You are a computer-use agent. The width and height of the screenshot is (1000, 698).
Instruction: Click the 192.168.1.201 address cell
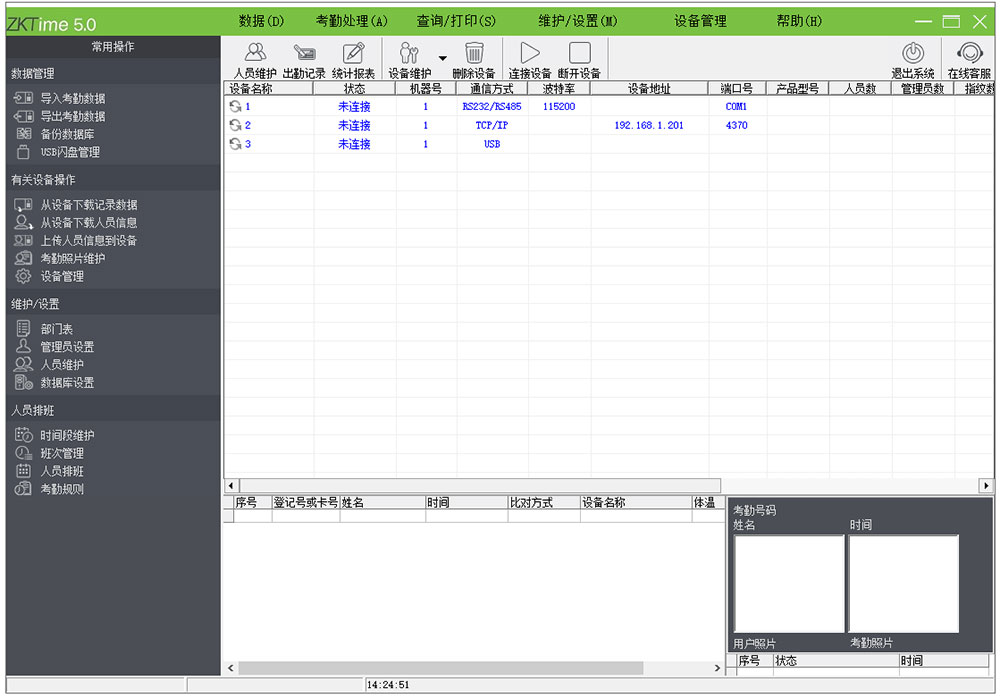(649, 125)
